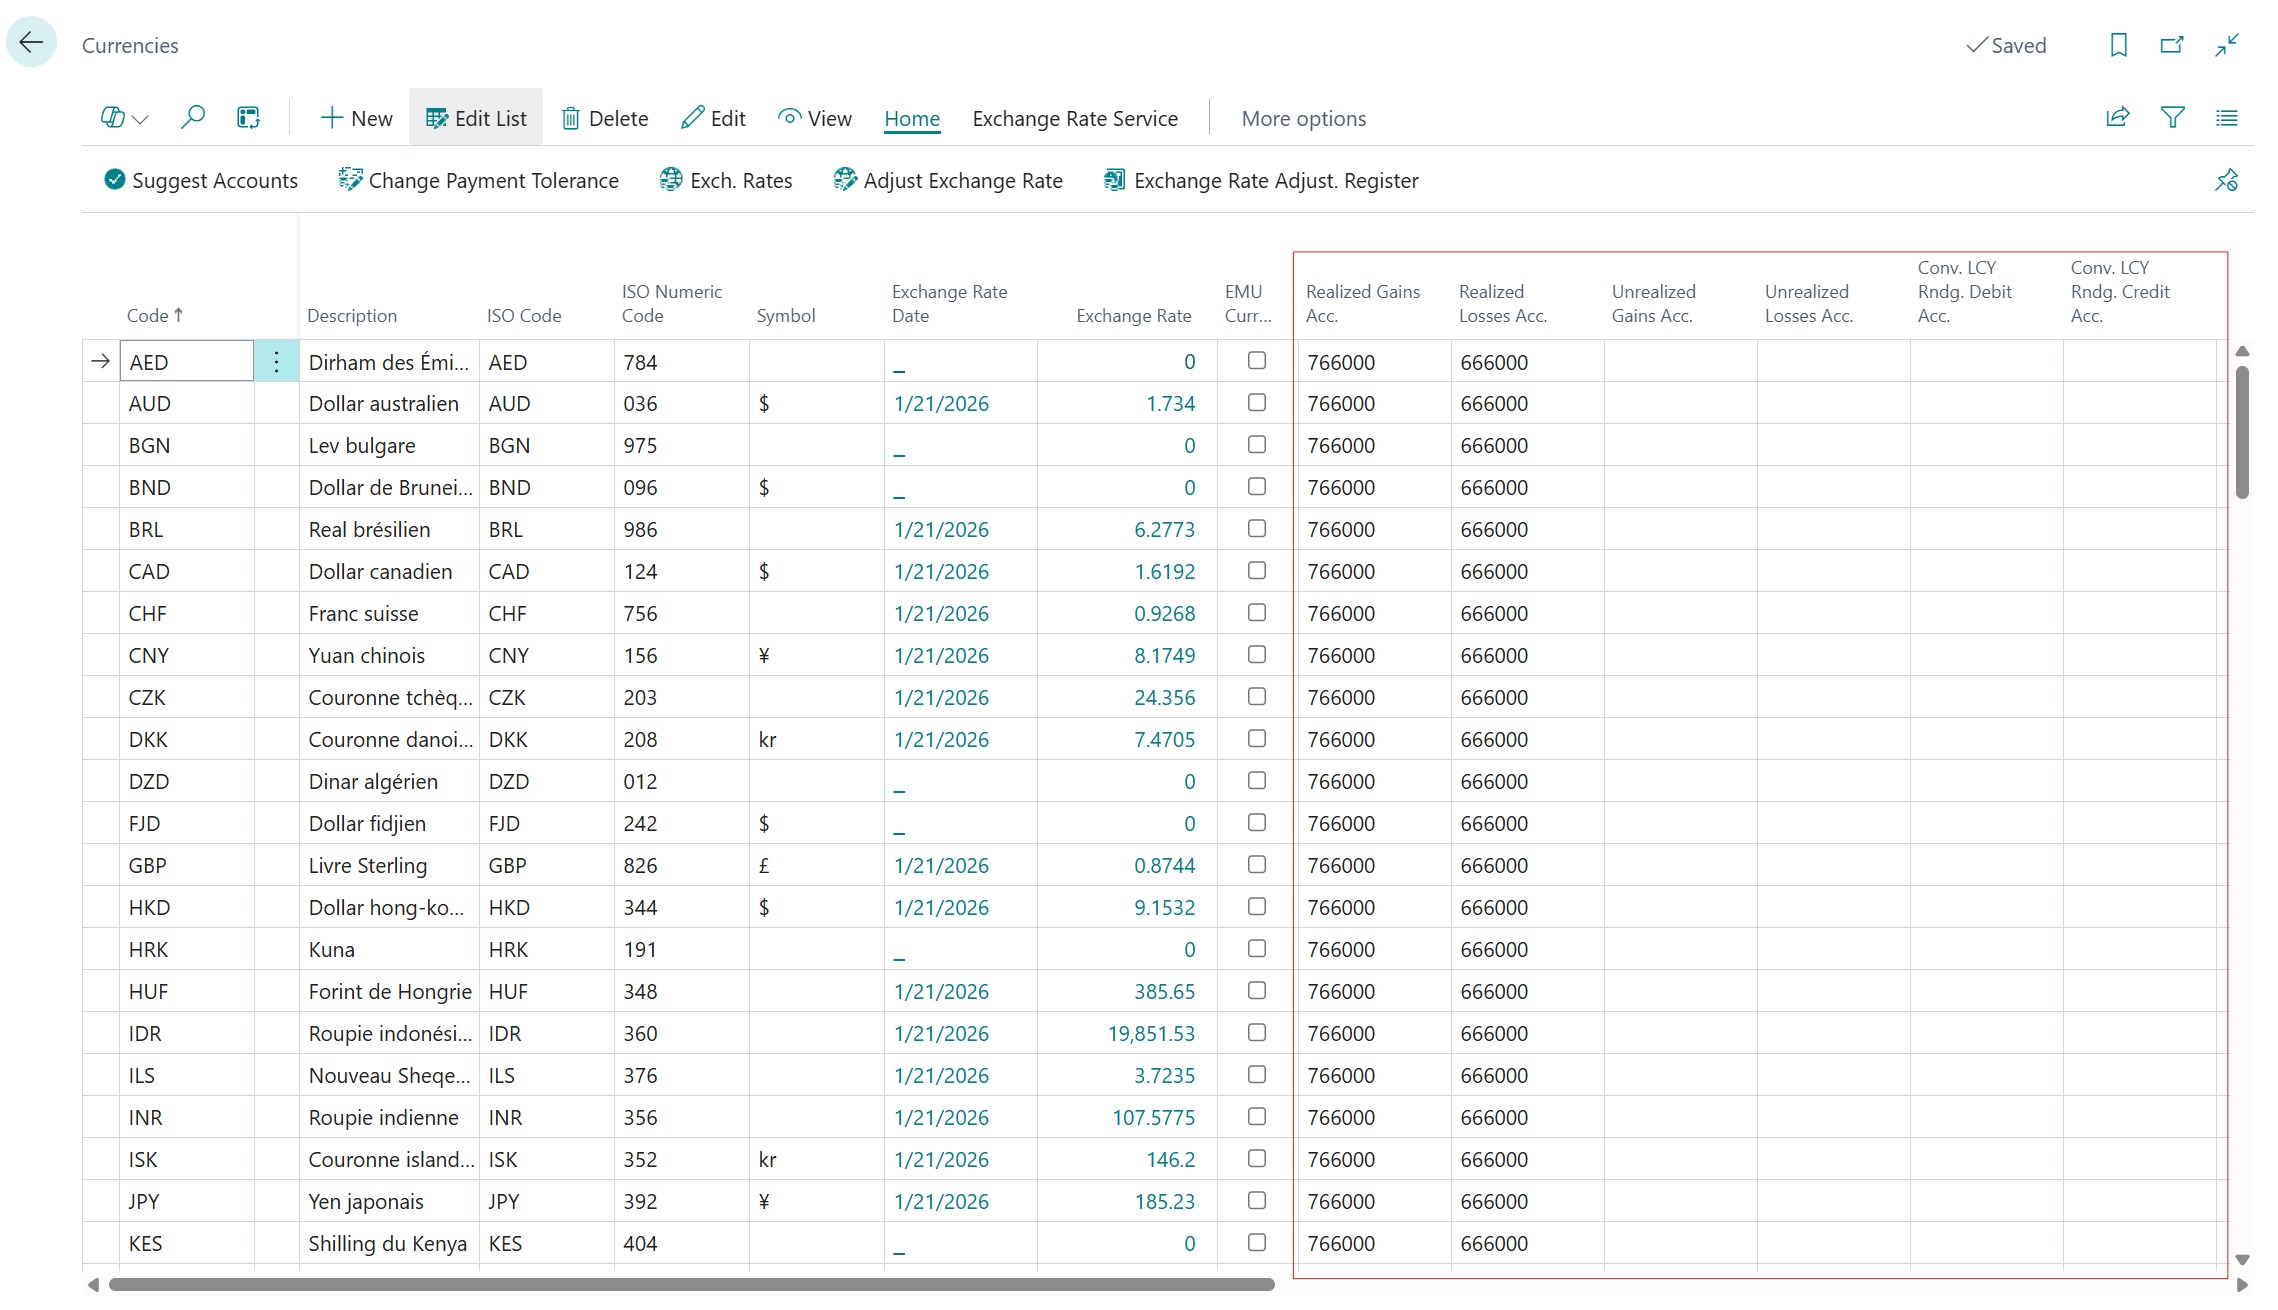Open the filter pane icon
2278x1310 pixels.
[2171, 117]
